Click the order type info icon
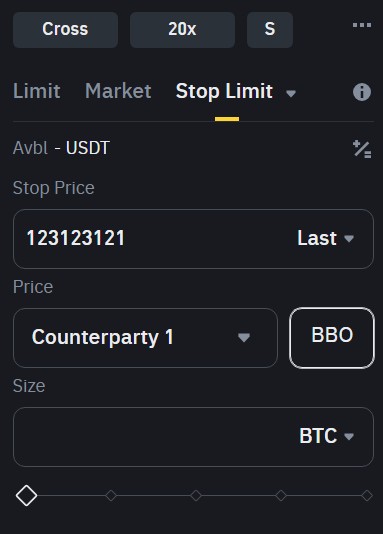 coord(362,92)
